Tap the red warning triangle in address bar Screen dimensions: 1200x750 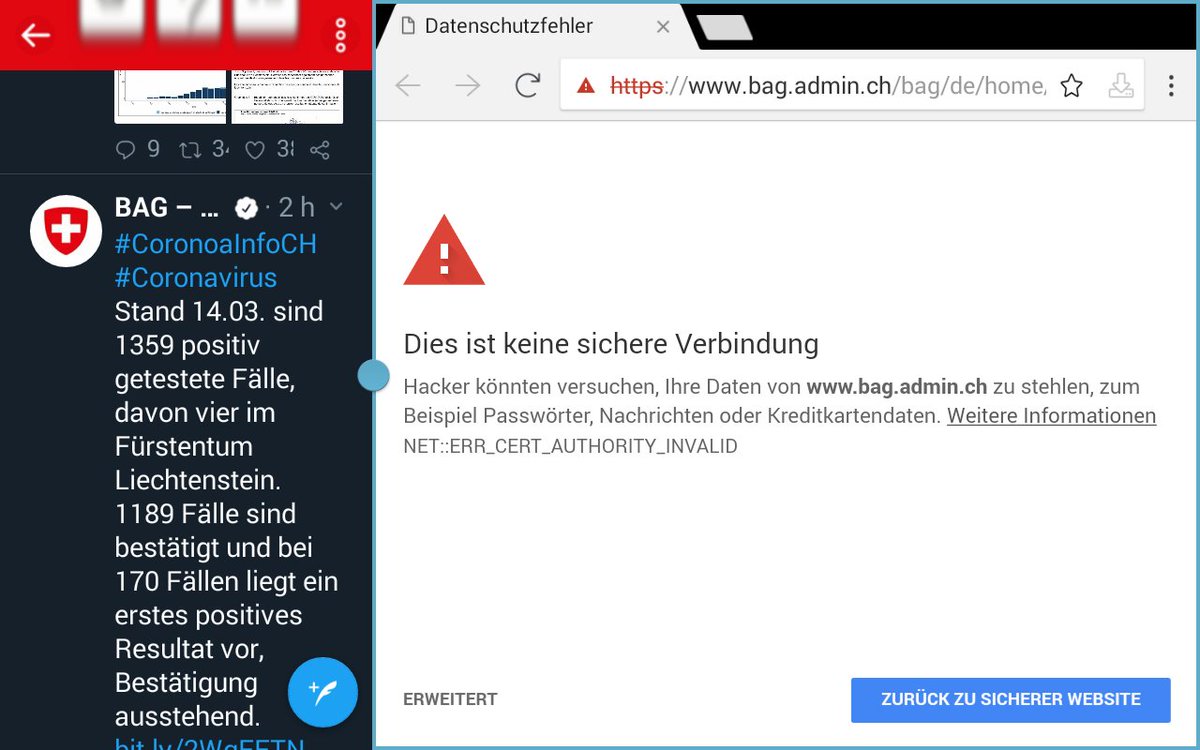[586, 86]
